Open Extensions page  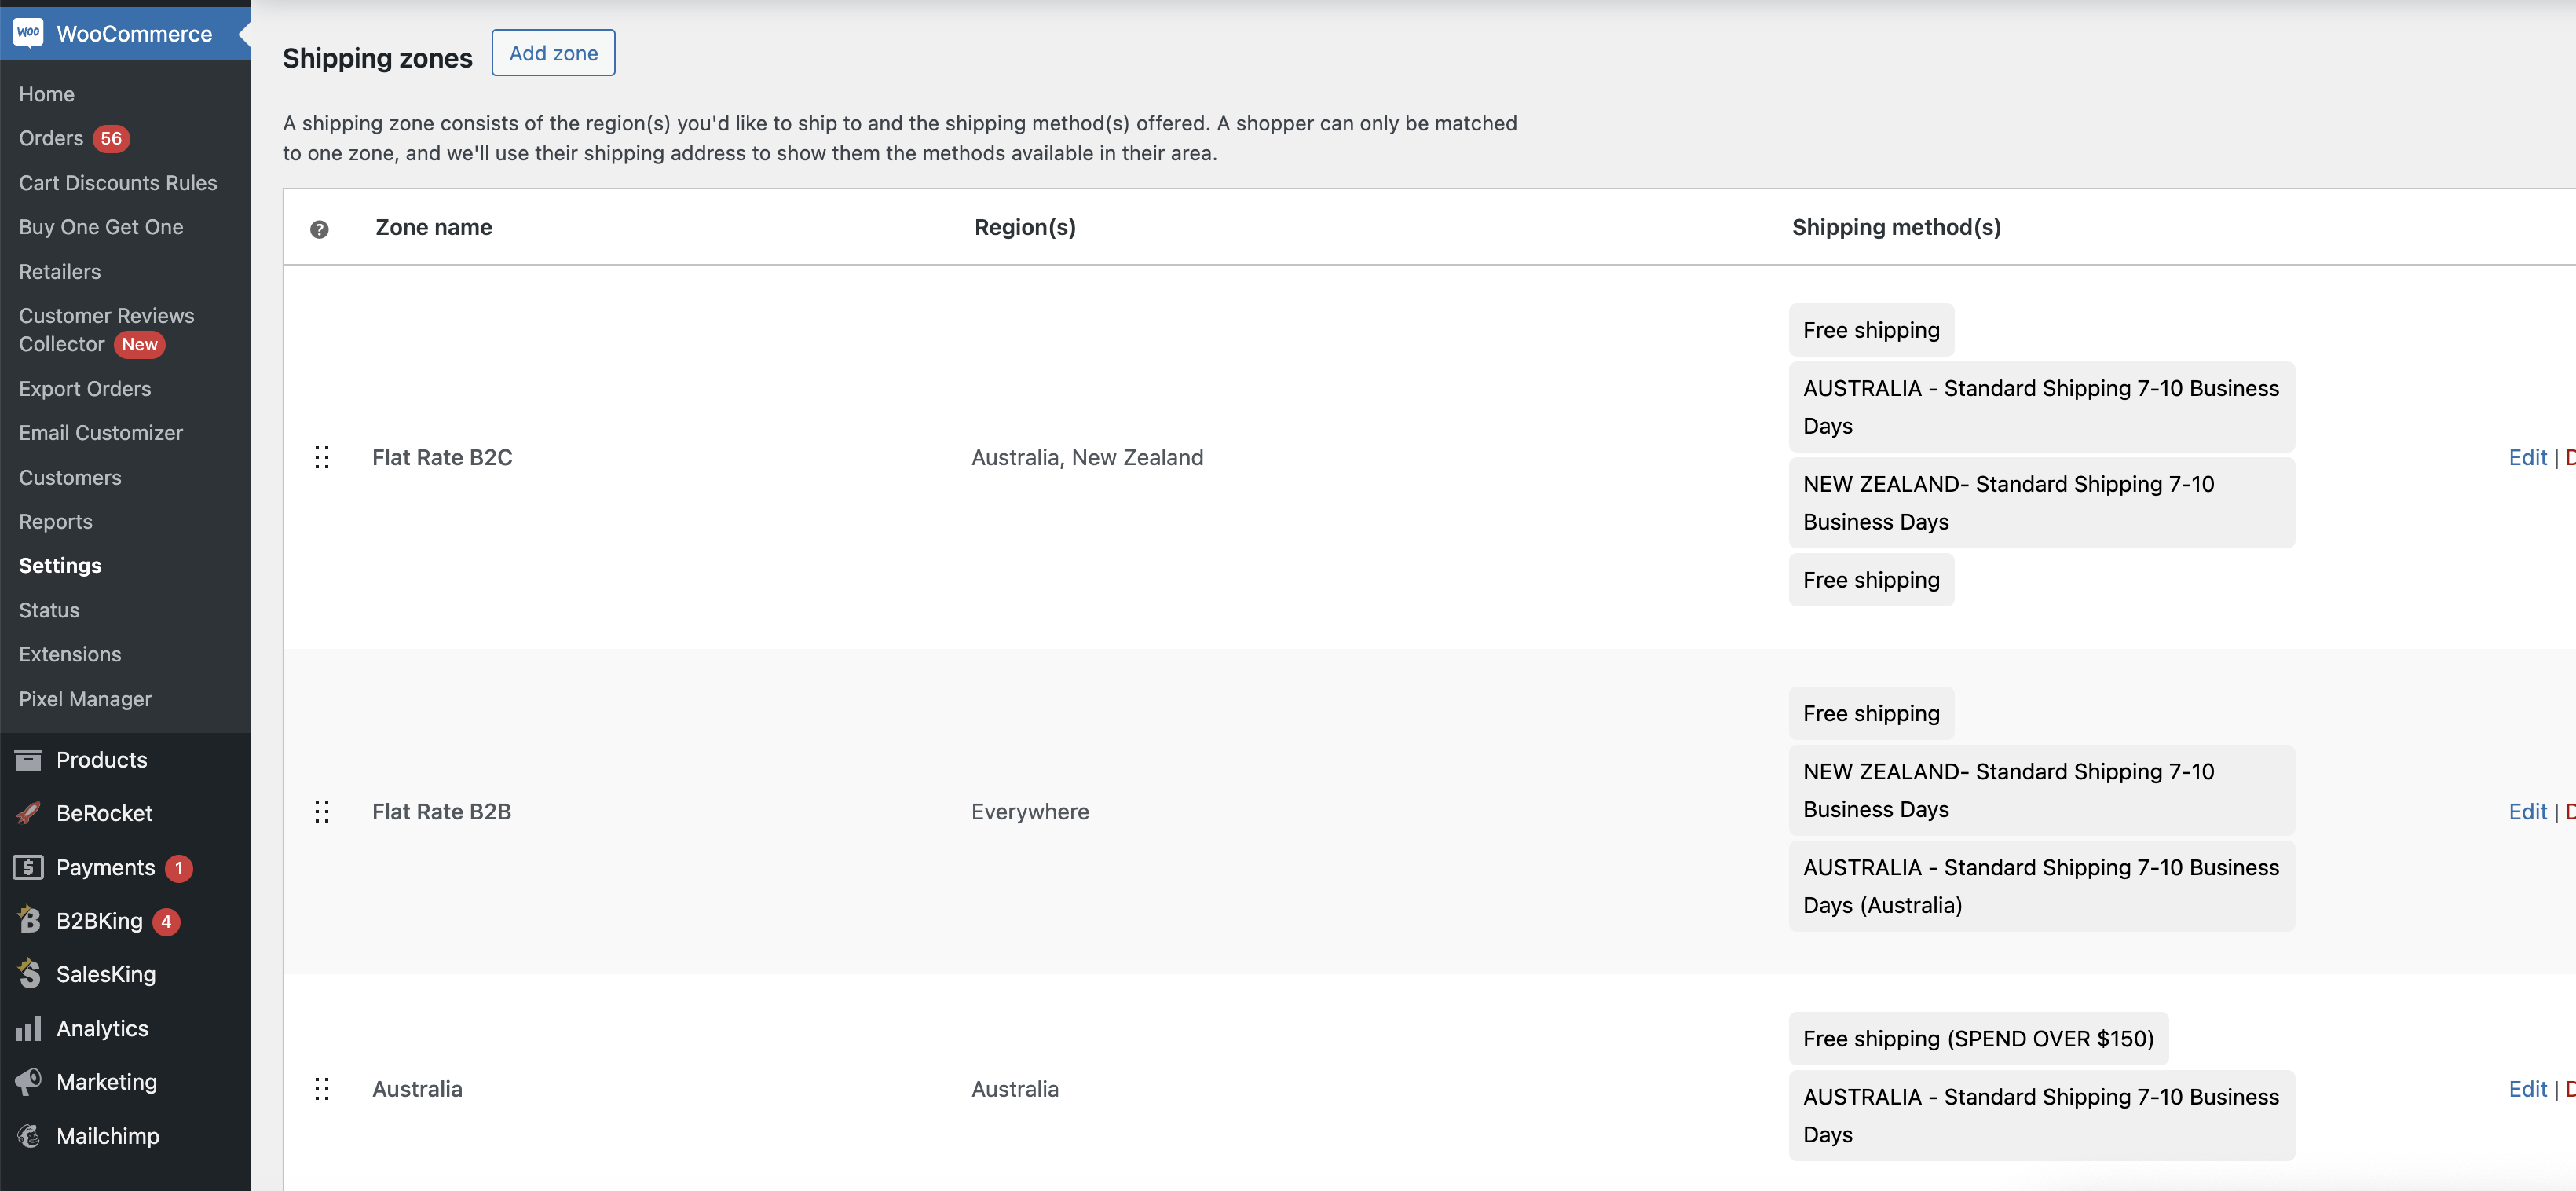tap(70, 654)
